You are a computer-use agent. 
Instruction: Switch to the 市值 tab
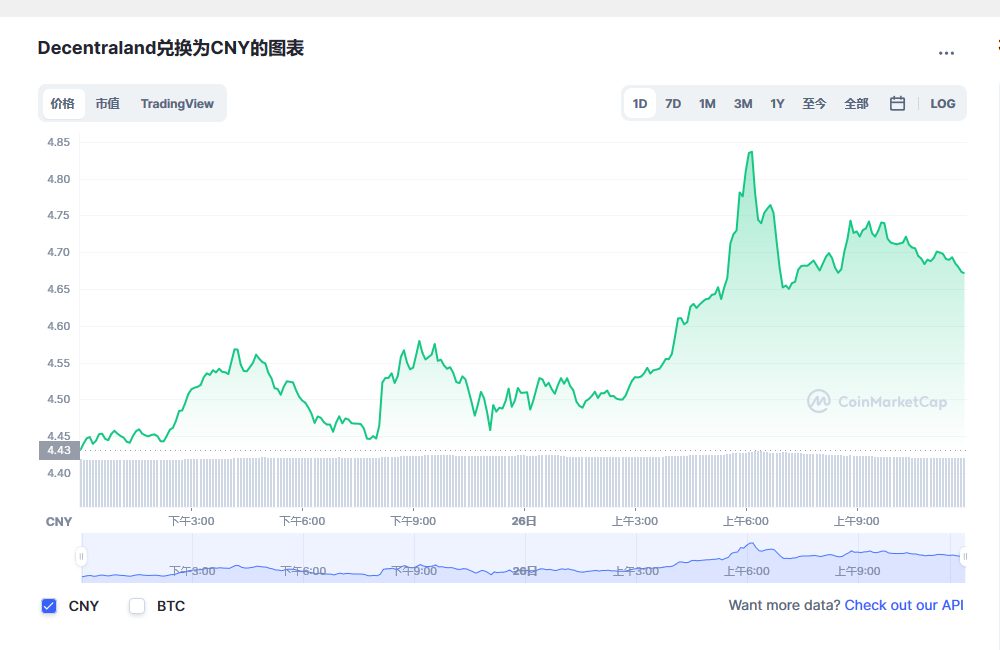[x=108, y=103]
